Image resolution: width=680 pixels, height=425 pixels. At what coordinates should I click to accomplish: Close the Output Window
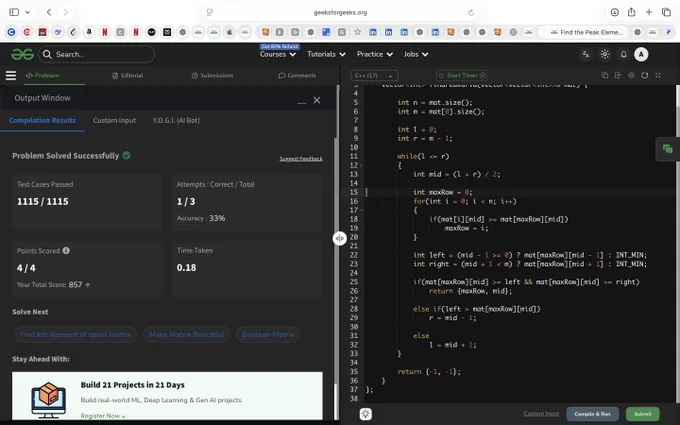[317, 100]
